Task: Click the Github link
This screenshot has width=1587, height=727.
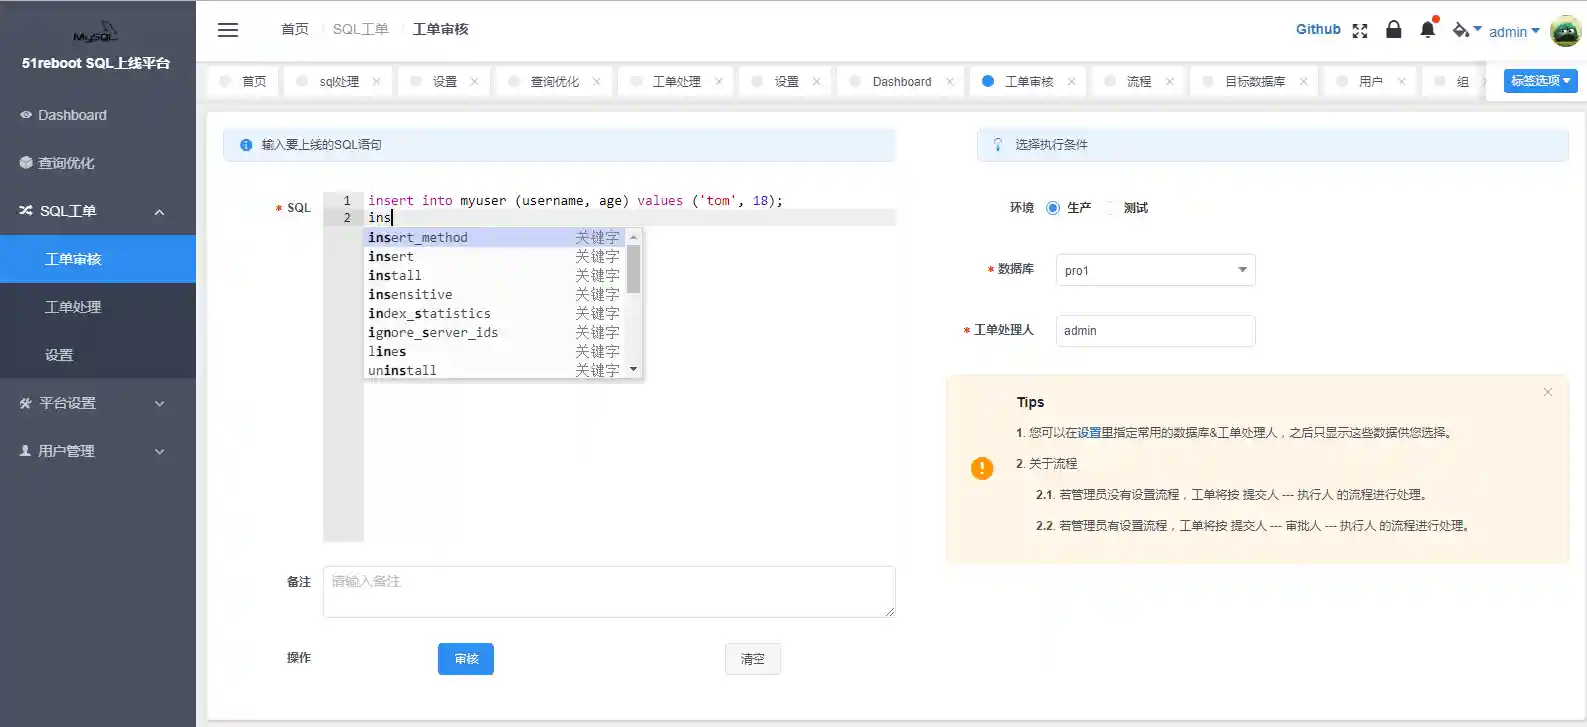Action: (x=1317, y=30)
